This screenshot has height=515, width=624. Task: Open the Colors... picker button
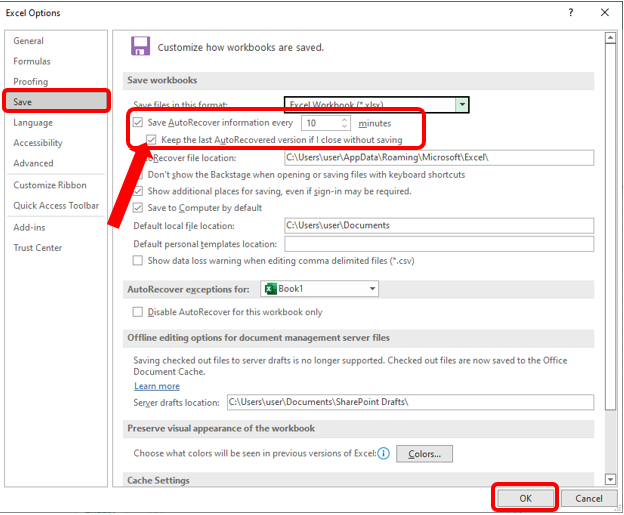(x=424, y=454)
